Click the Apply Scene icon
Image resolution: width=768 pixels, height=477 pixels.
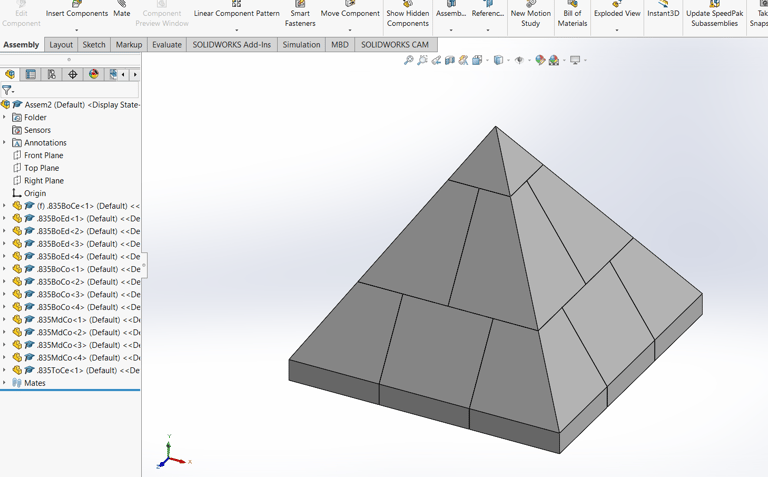tap(554, 60)
